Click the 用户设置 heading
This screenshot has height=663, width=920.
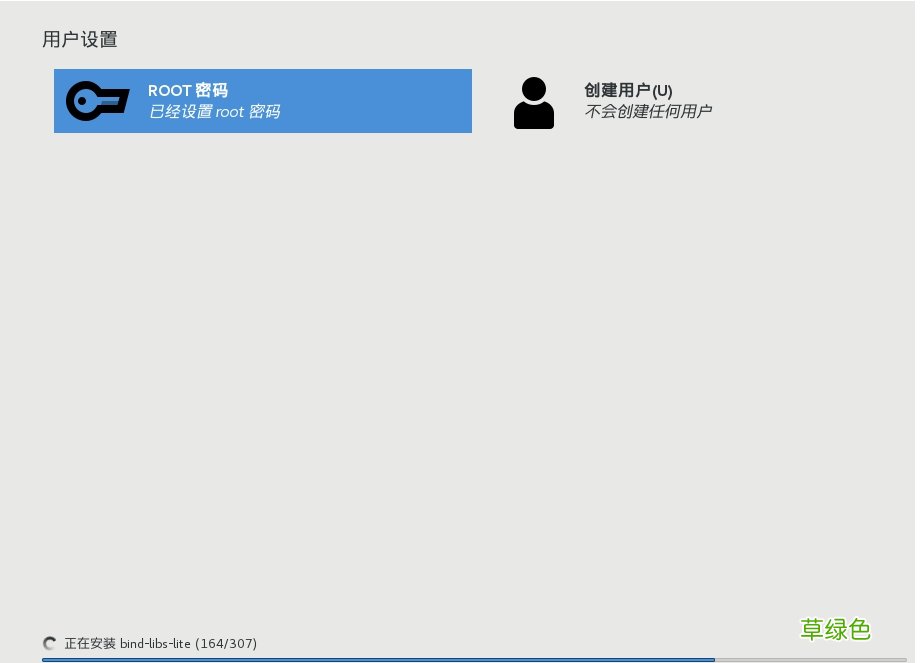80,40
